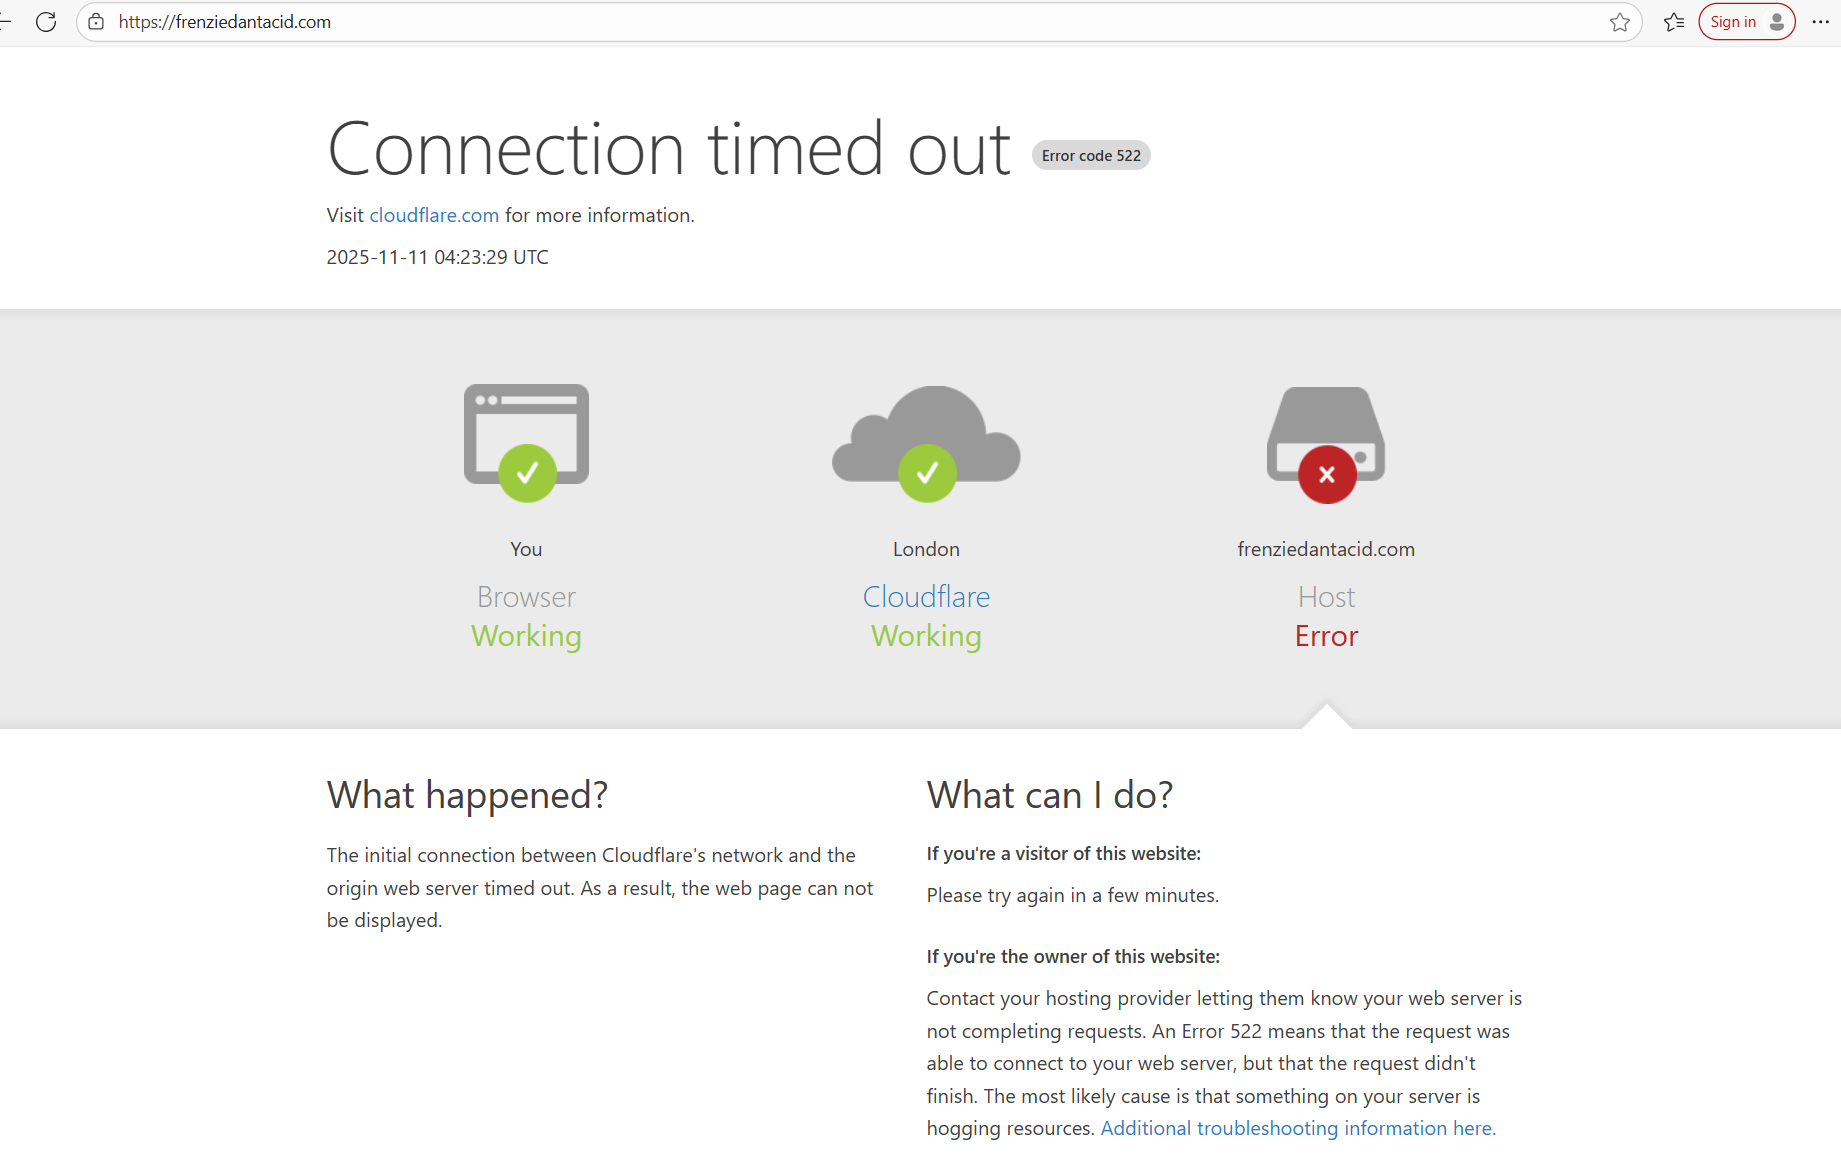Click the profile avatar in Sign in

pyautogui.click(x=1777, y=22)
